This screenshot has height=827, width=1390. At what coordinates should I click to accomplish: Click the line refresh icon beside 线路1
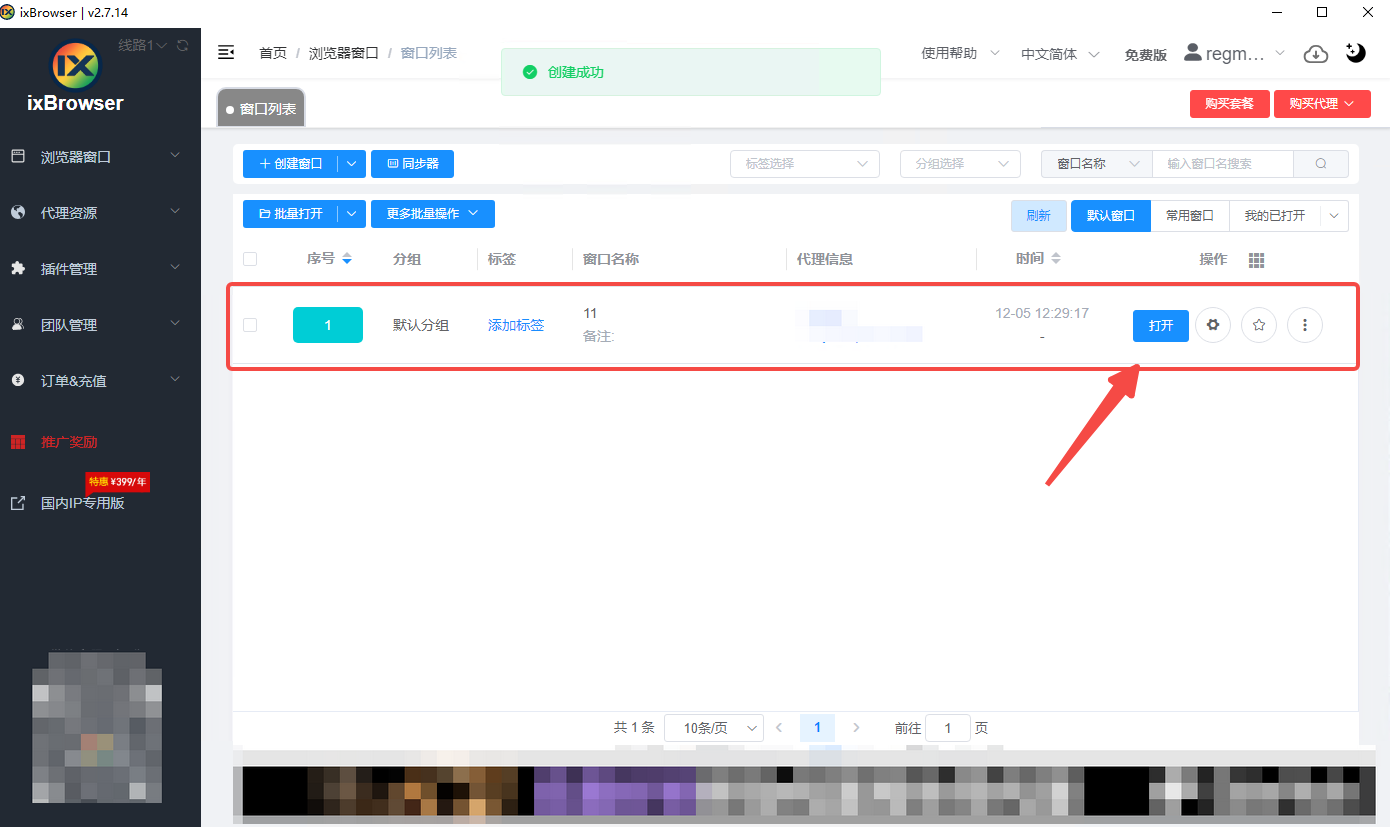coord(182,45)
